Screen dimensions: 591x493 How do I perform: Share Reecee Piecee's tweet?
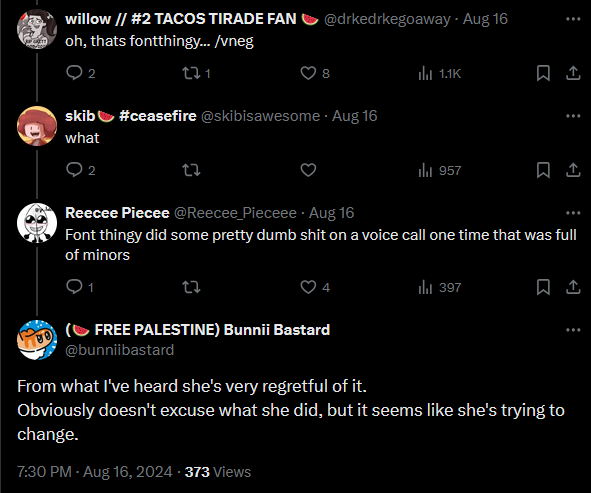click(573, 287)
